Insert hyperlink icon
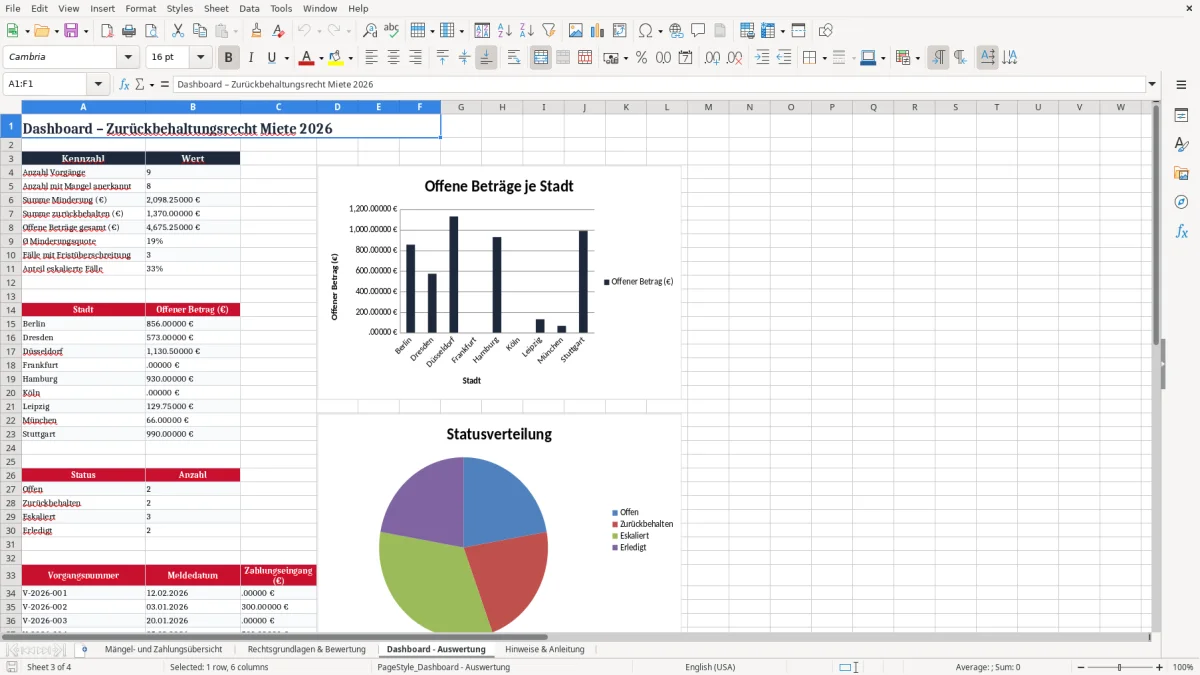Viewport: 1200px width, 675px height. coord(676,31)
